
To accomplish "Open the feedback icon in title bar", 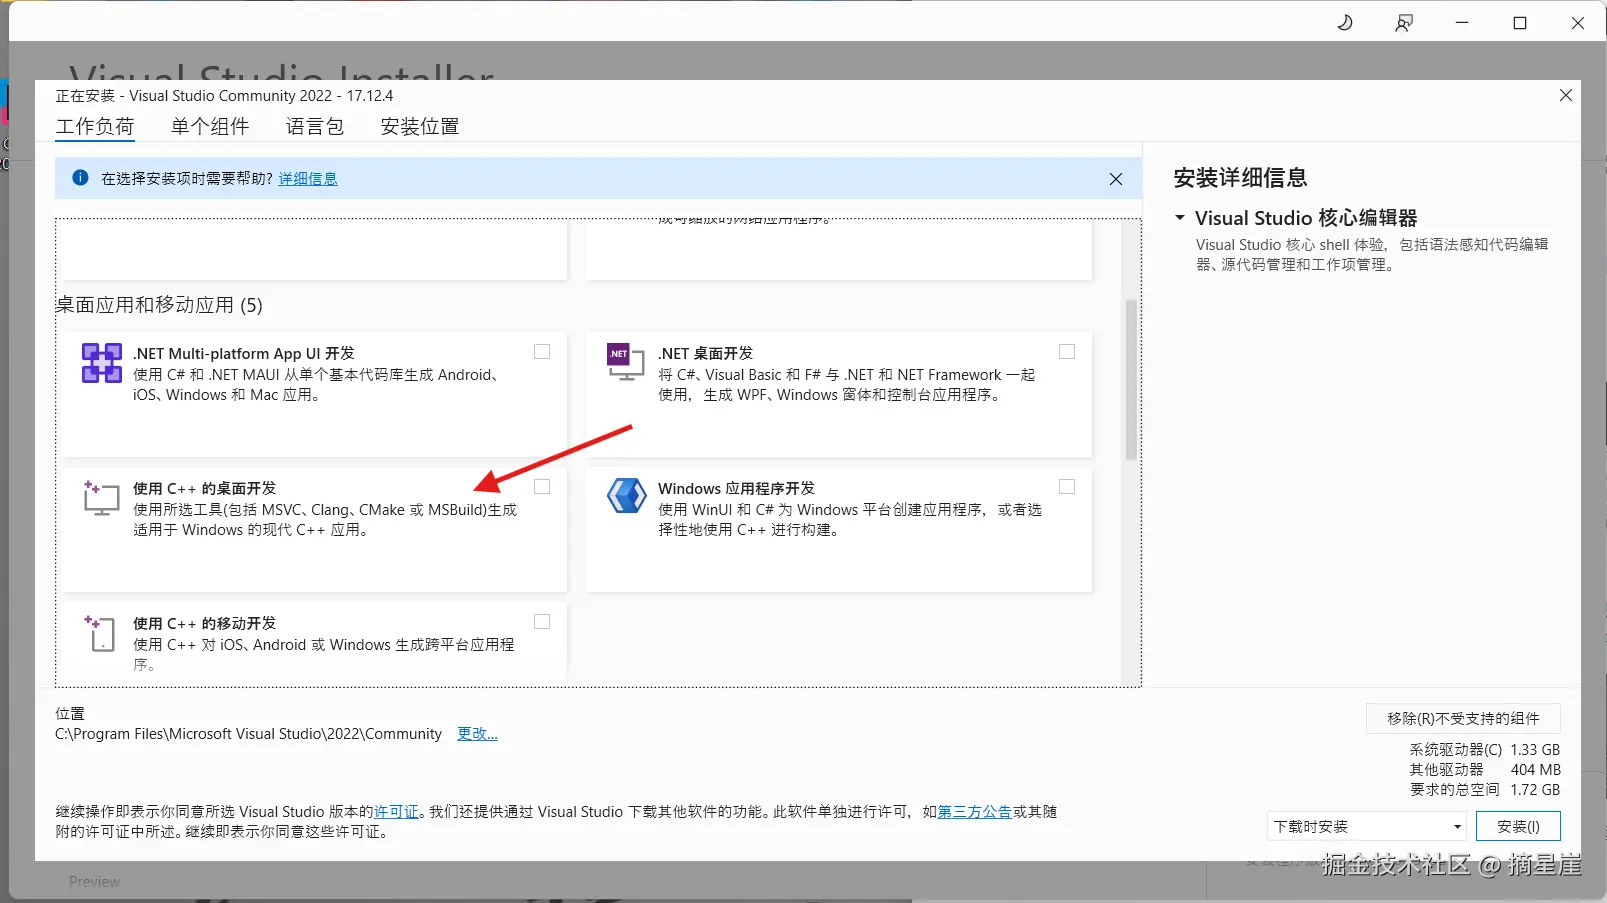I will tap(1404, 22).
